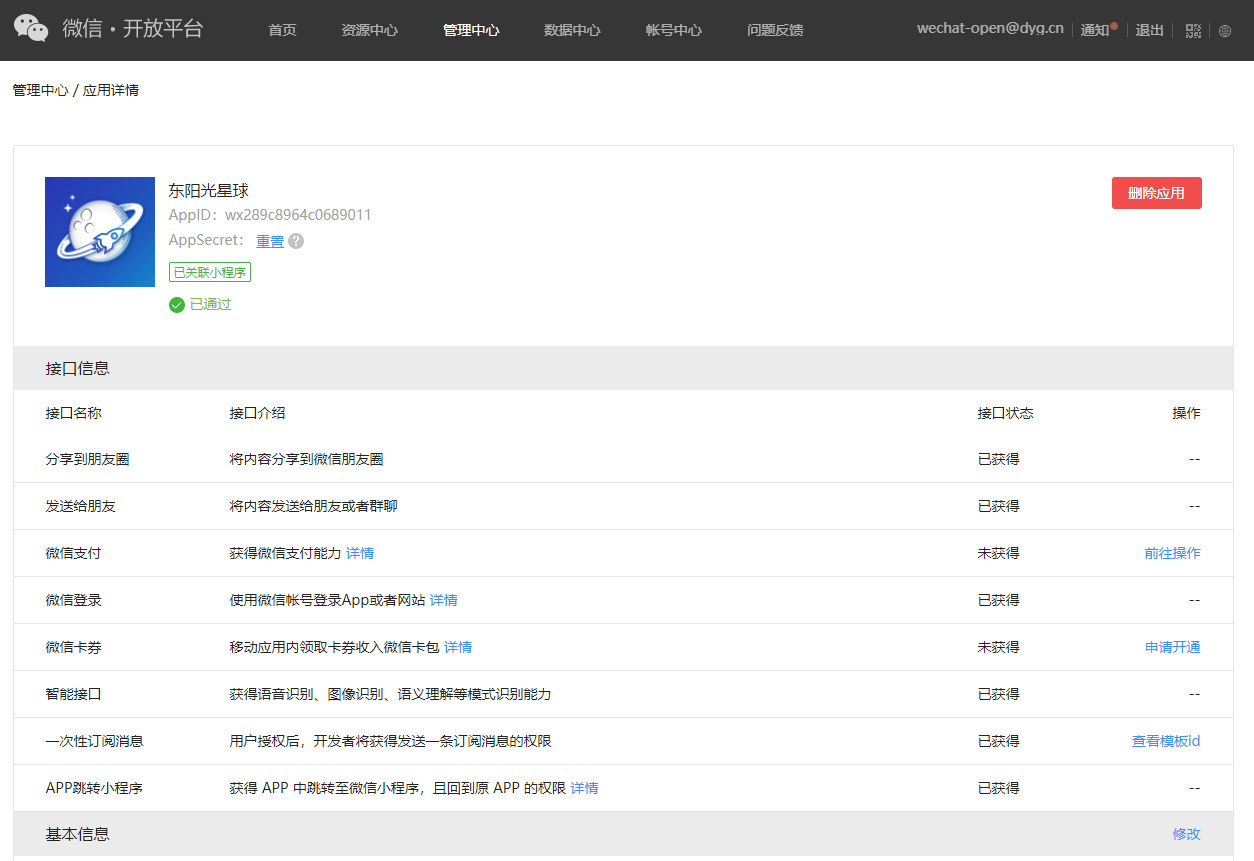The image size is (1254, 861).
Task: Click the 东阳光星球 app icon thumbnail
Action: click(x=100, y=232)
